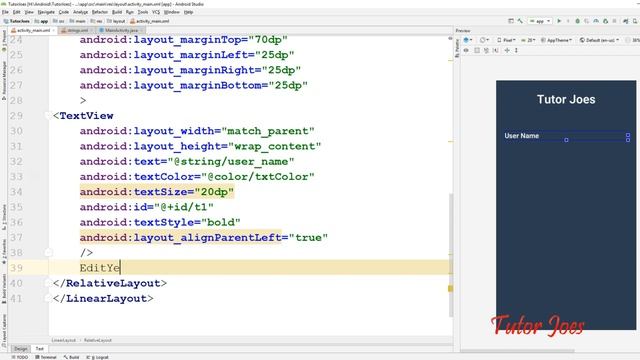
Task: Open the Refactor menu
Action: coord(100,12)
